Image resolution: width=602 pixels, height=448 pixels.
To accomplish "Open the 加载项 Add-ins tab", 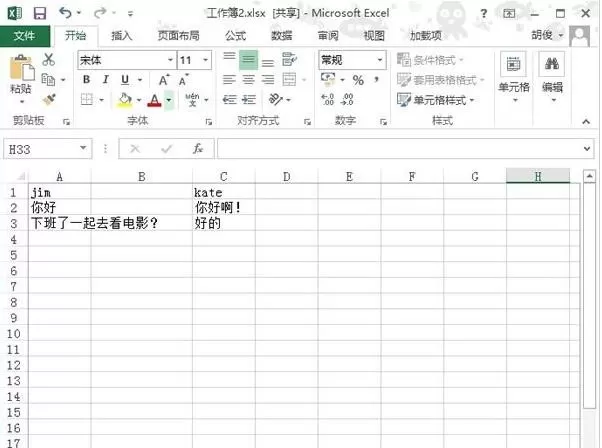I will pyautogui.click(x=426, y=36).
